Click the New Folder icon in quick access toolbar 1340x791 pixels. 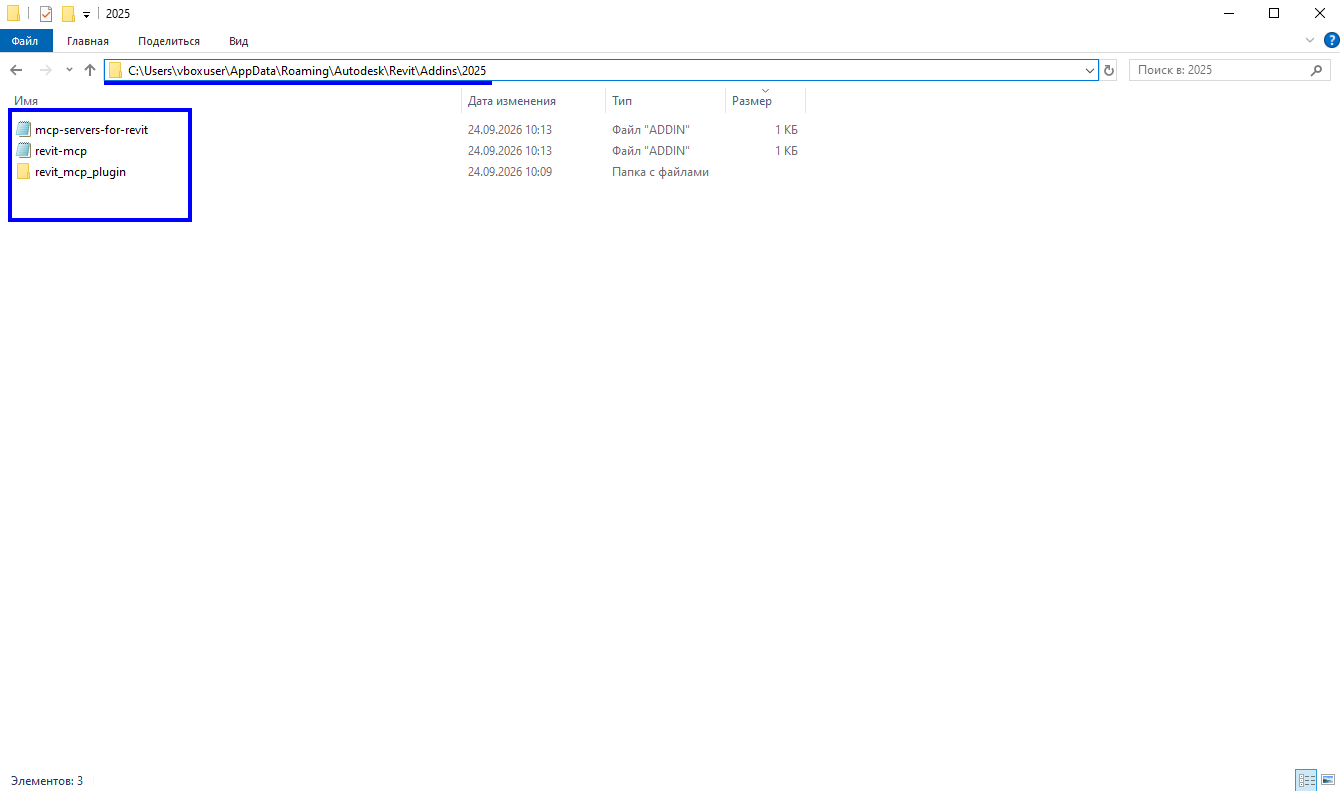tap(68, 14)
